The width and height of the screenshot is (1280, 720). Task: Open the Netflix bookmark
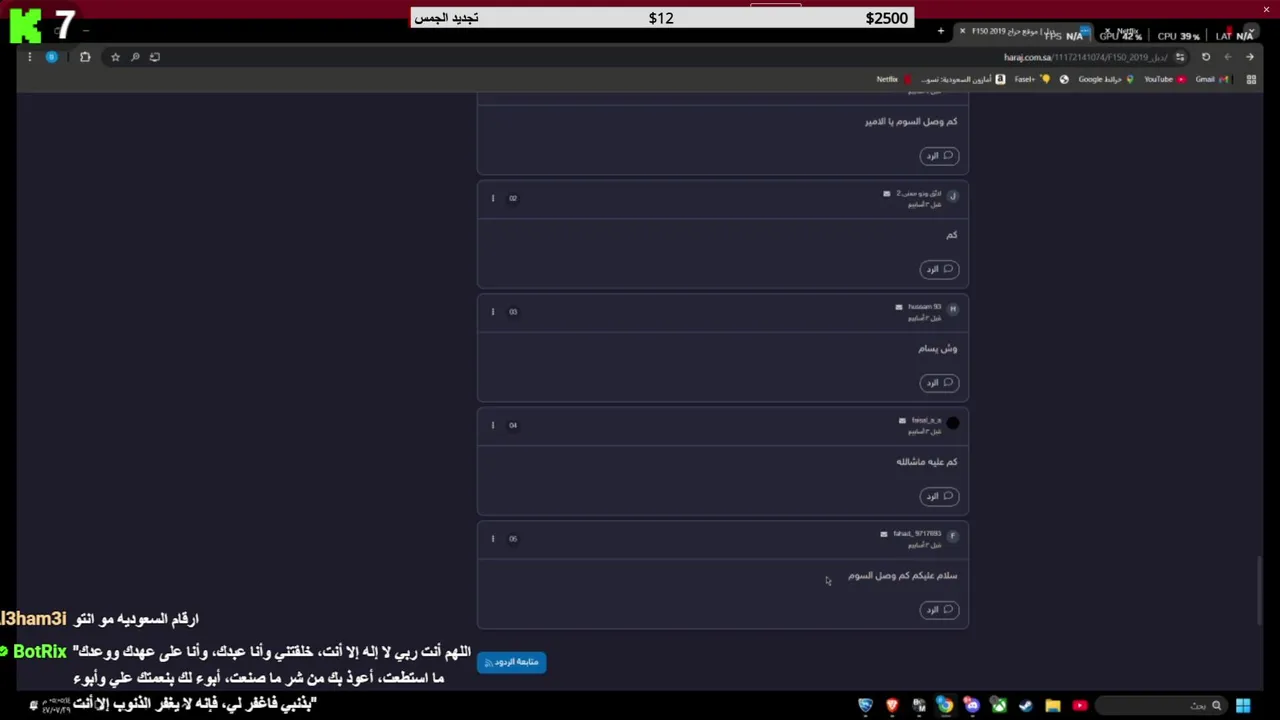point(894,80)
